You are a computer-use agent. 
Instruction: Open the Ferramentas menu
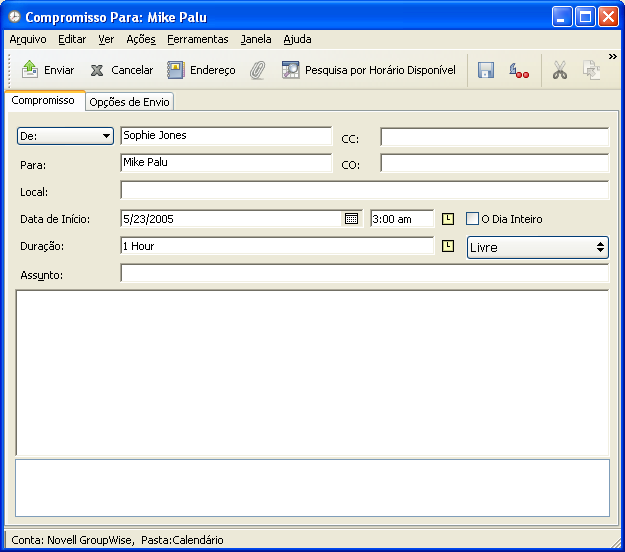coord(198,39)
